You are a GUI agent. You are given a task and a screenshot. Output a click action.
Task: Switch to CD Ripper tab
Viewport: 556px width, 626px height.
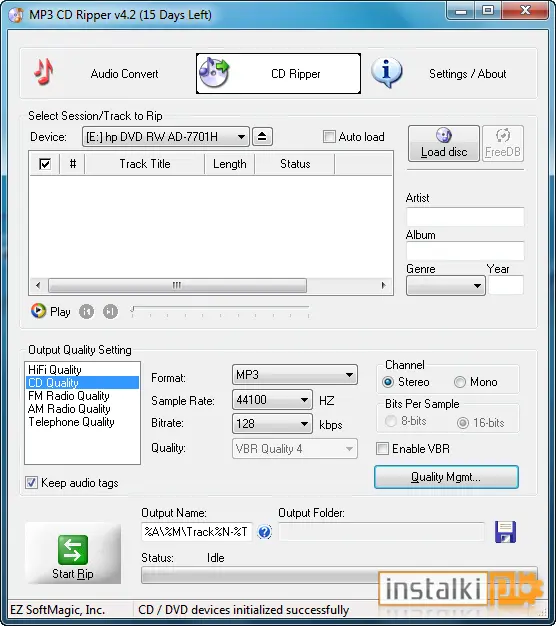(278, 73)
